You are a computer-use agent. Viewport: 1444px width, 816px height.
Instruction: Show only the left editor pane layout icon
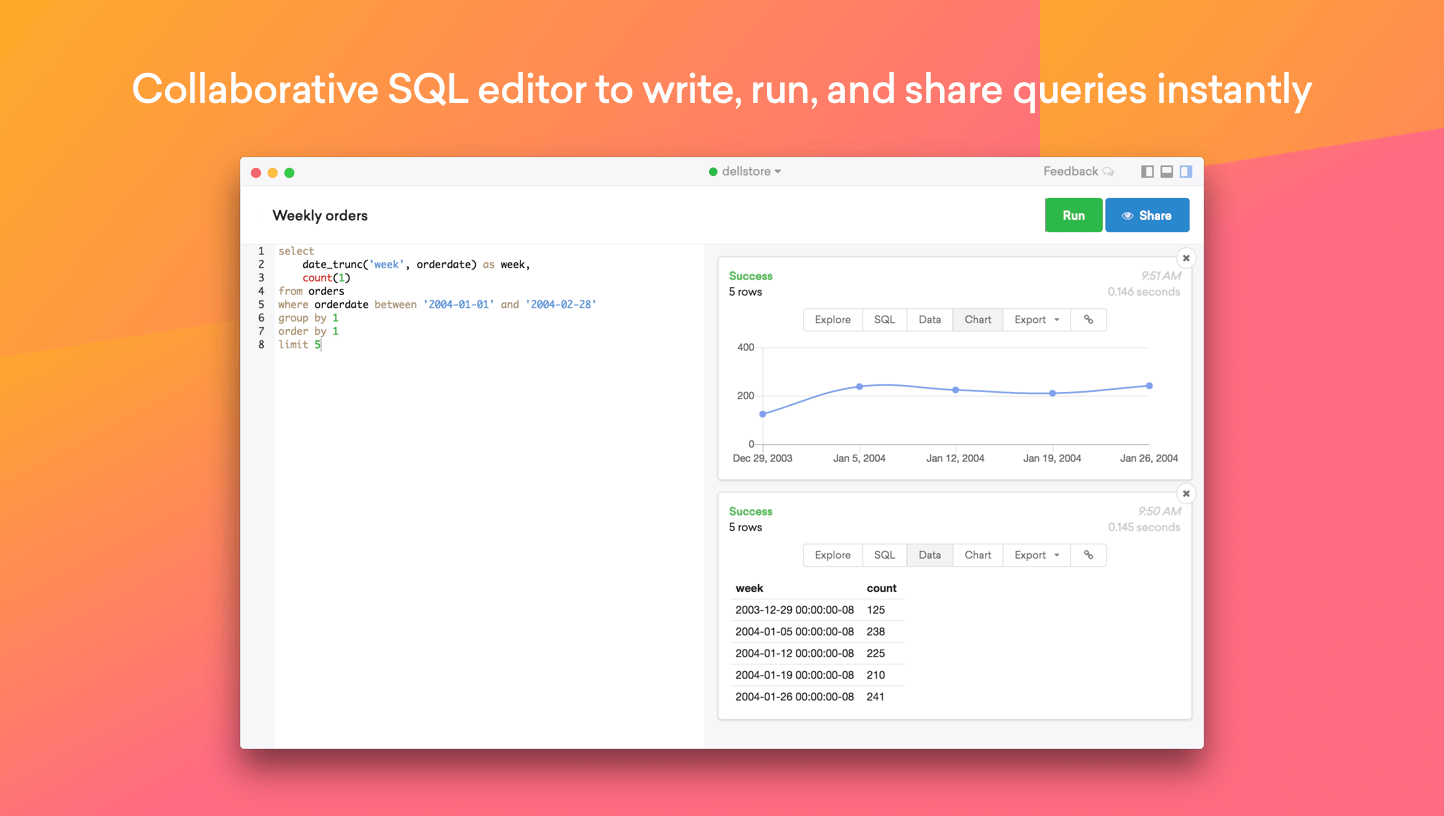click(1148, 172)
